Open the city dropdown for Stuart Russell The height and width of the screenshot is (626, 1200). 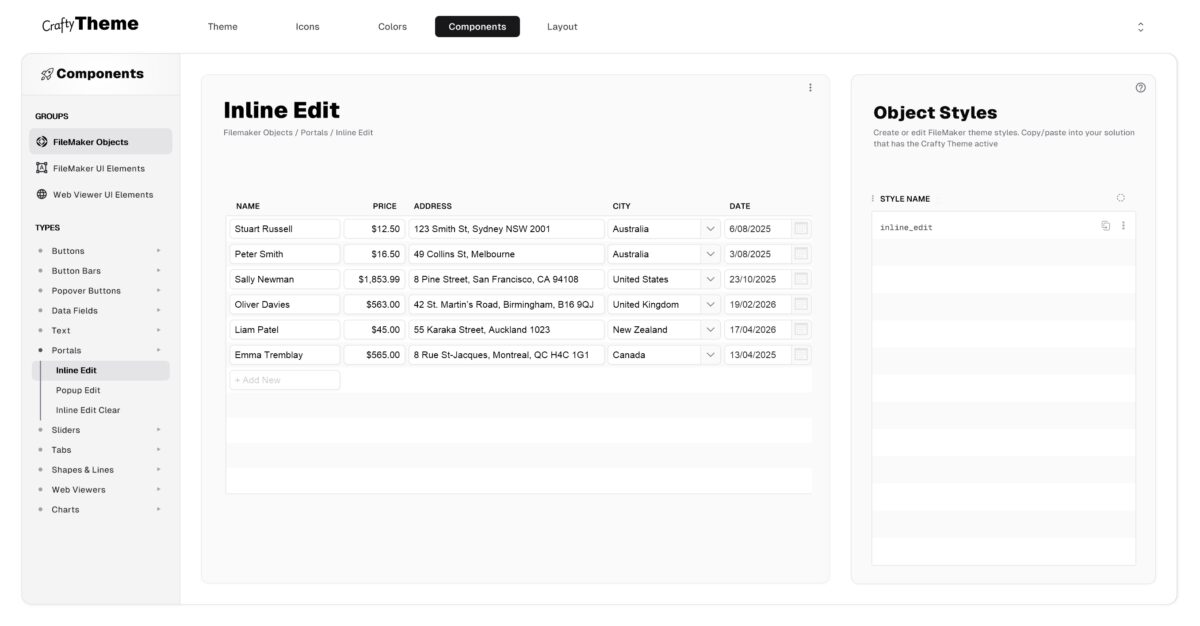click(x=711, y=229)
